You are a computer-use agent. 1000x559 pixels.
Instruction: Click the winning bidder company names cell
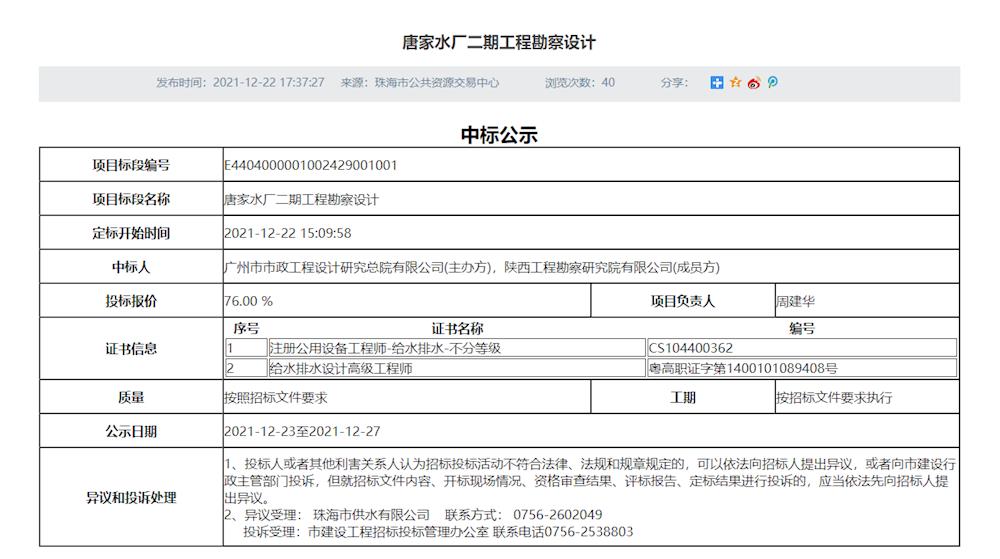(472, 267)
